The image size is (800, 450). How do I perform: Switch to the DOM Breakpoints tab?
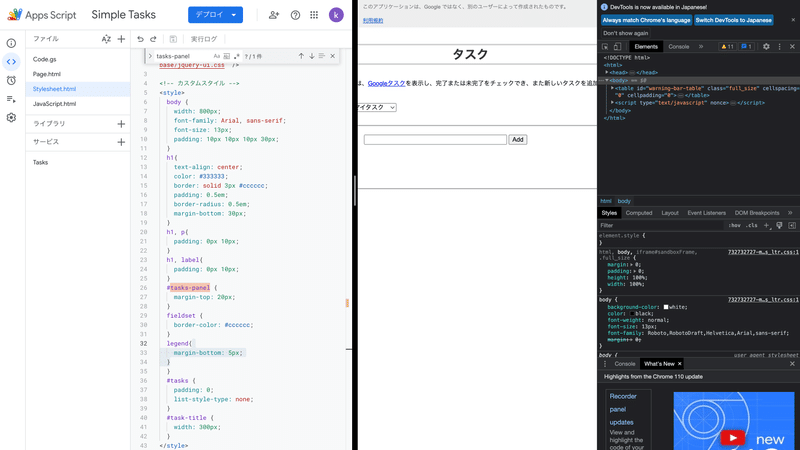click(757, 213)
